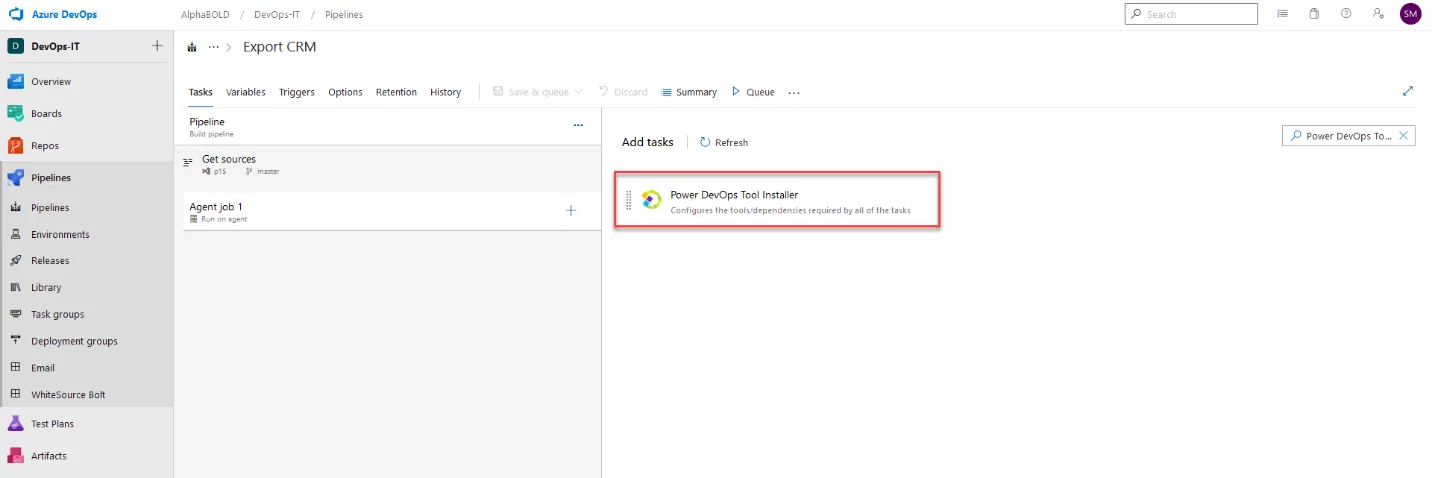Switch to the Retention tab

click(x=396, y=92)
